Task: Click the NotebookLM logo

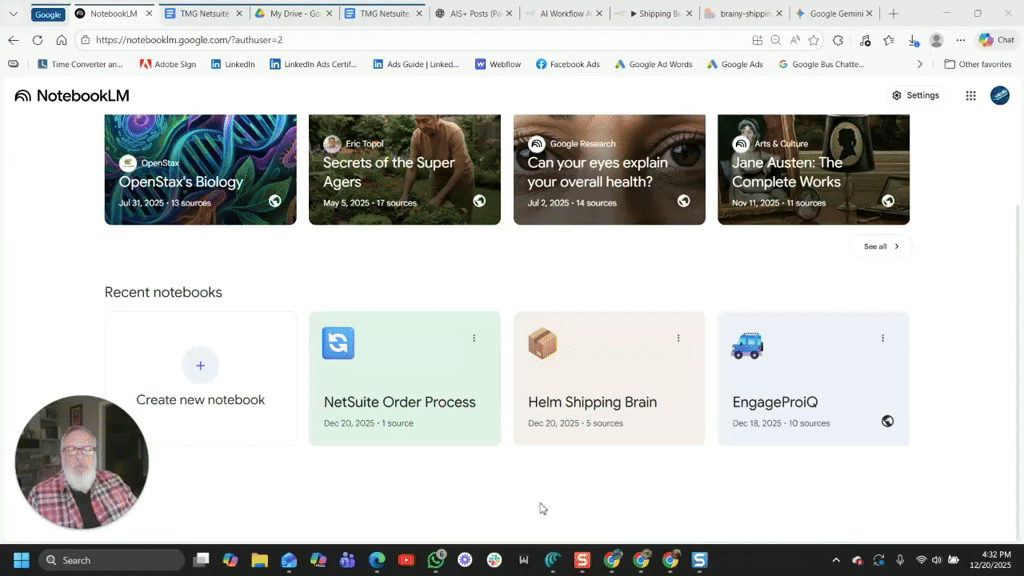Action: 72,95
